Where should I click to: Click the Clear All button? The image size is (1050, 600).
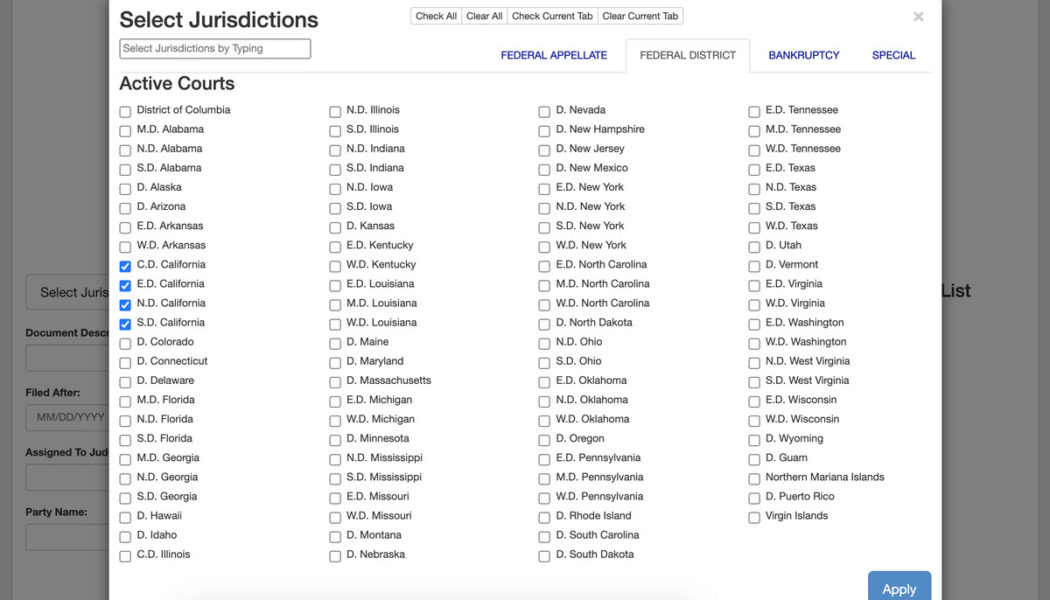tap(484, 16)
